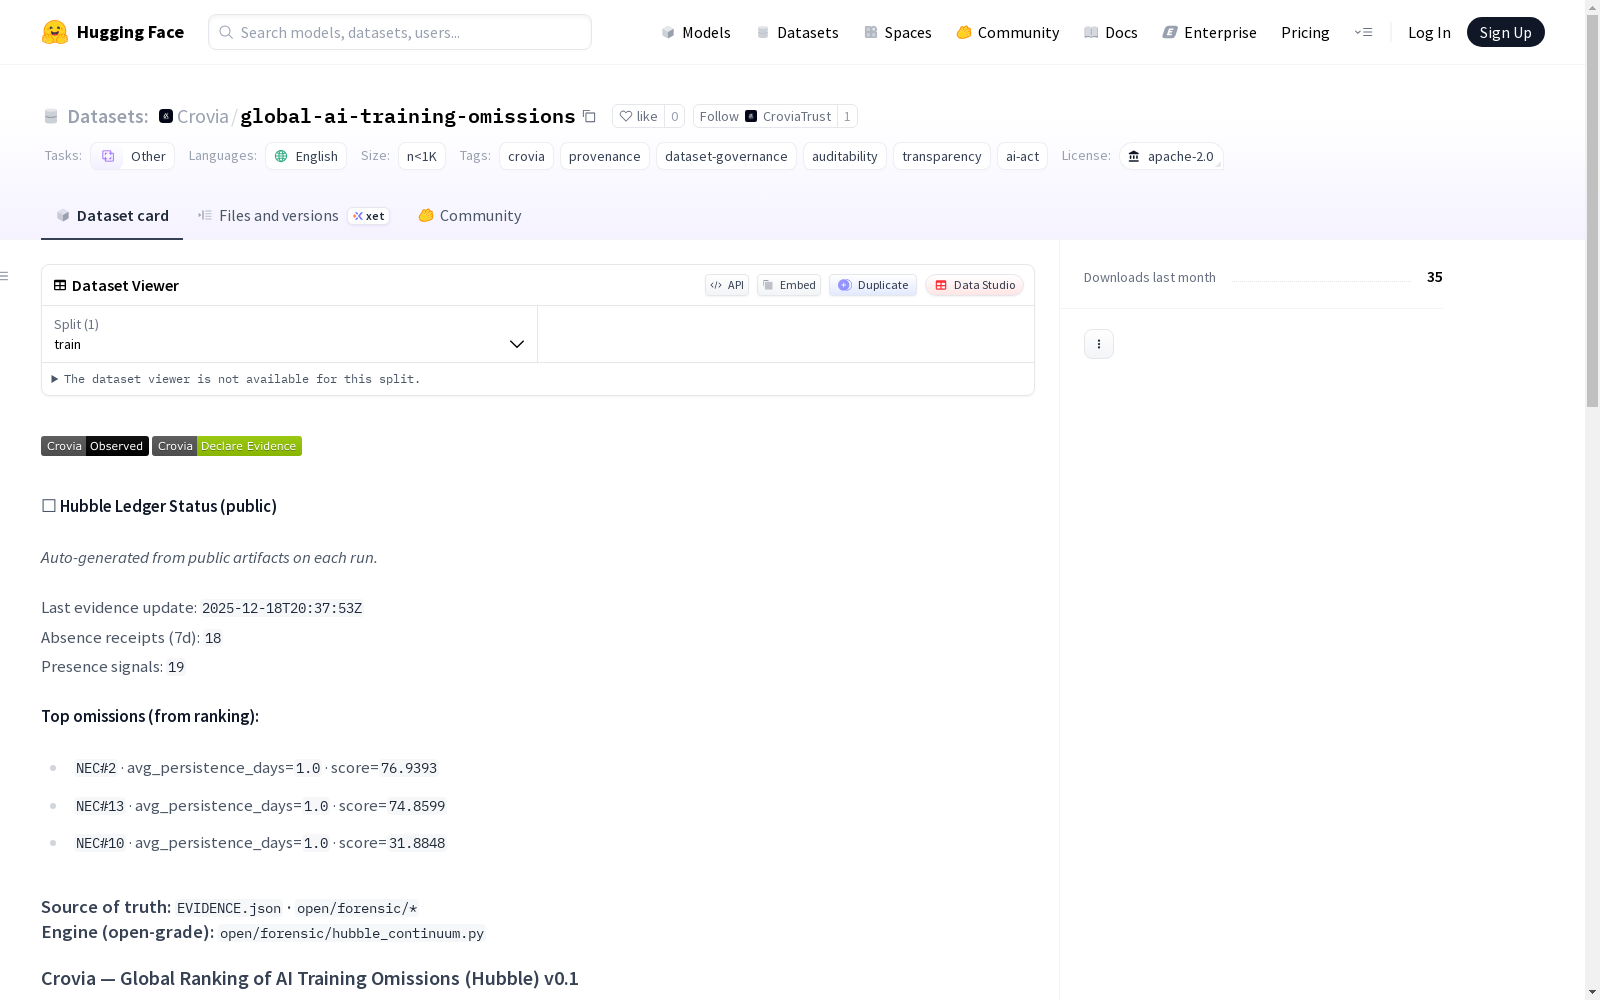Open the Models page
The width and height of the screenshot is (1600, 1000).
click(696, 32)
